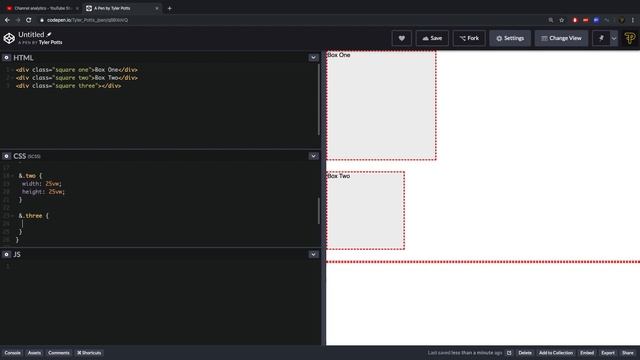Place cursor on 'height: 25vw;' line
Viewport: 640px width, 360px height.
pos(43,192)
